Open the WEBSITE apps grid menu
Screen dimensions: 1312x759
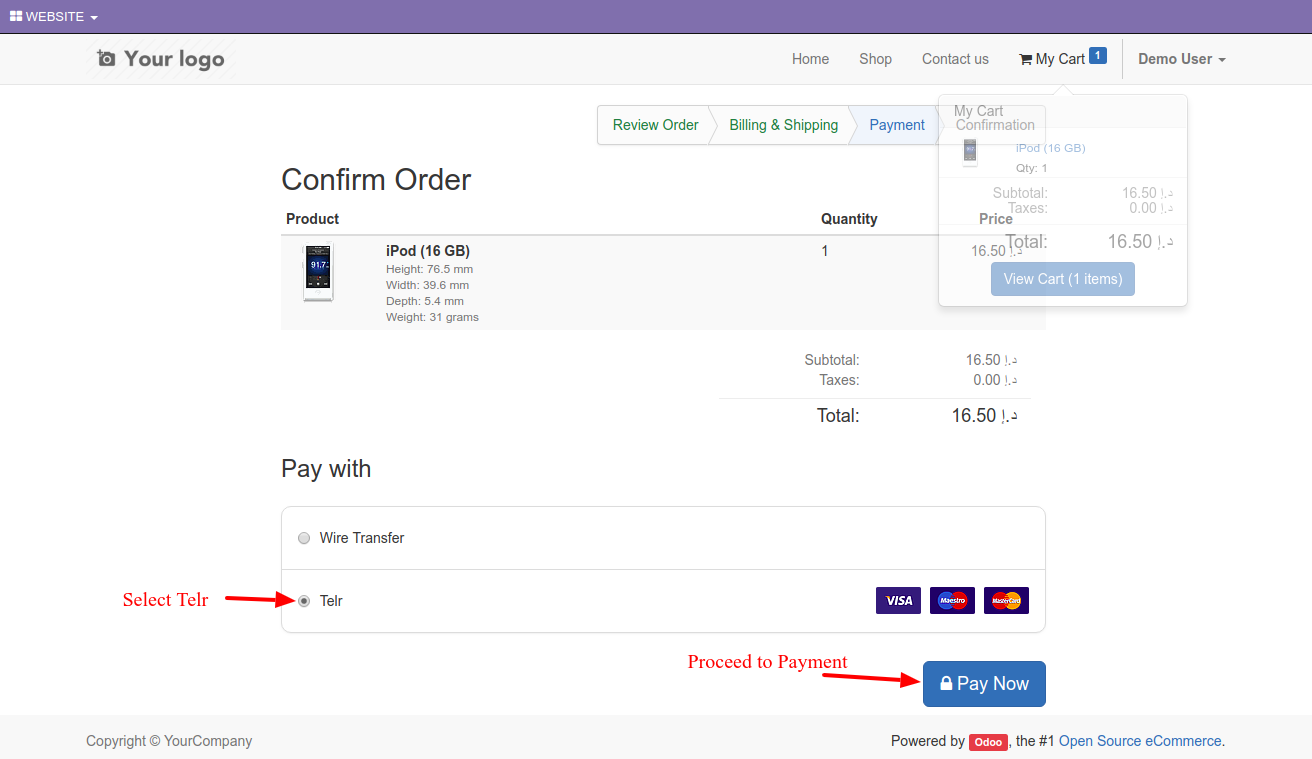coord(54,17)
